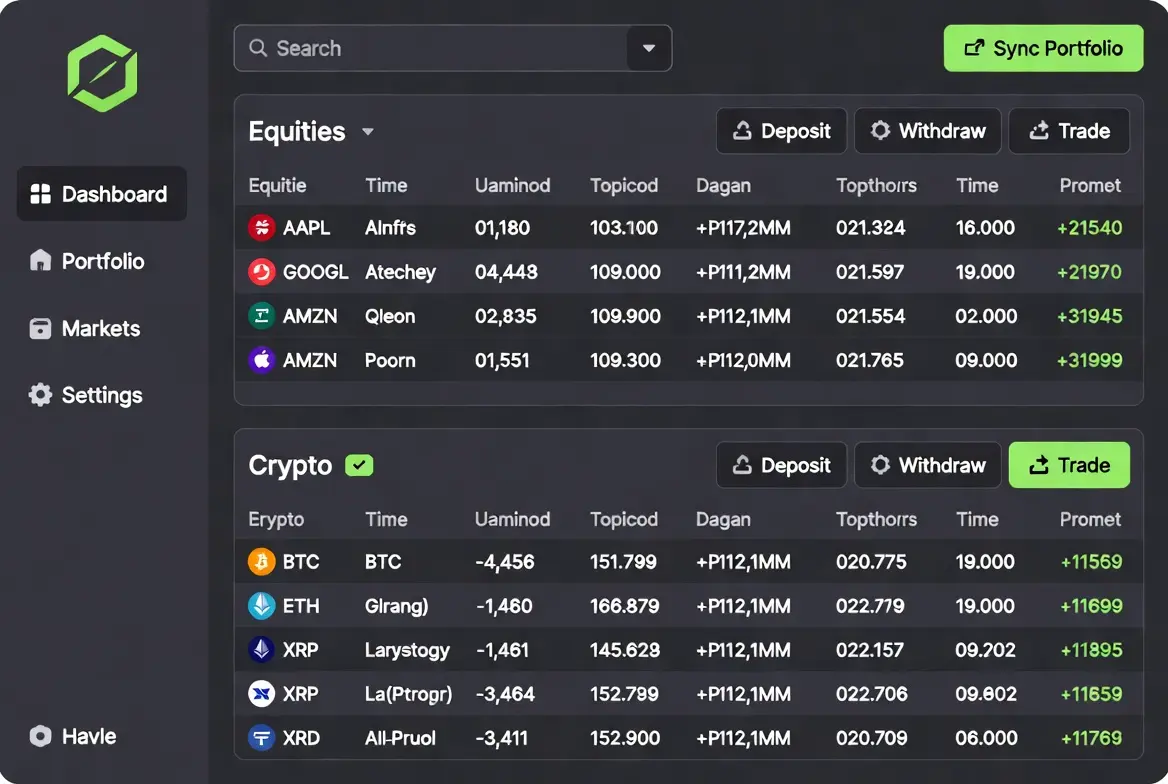1168x784 pixels.
Task: Click the green hexagon app logo
Action: 102,73
